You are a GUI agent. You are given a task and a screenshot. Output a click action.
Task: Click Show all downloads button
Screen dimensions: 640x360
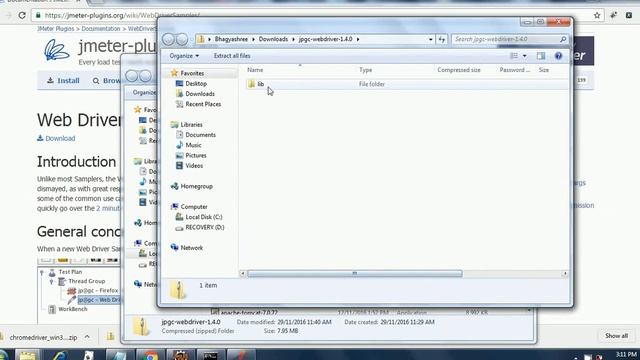(616, 336)
